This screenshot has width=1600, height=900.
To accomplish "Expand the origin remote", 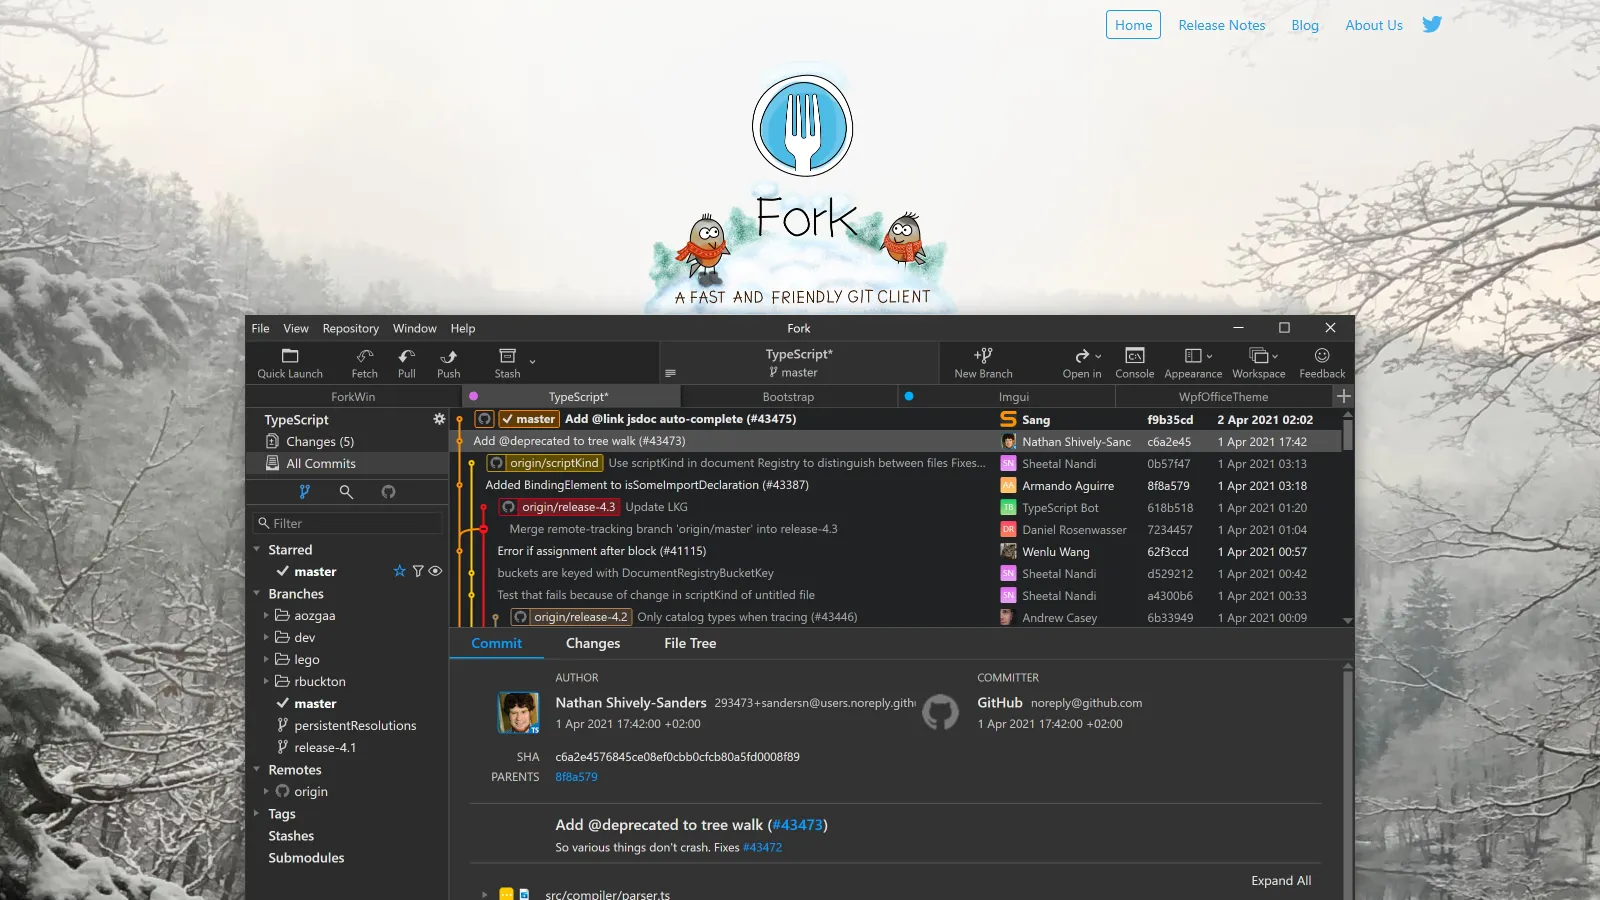I will coord(265,791).
